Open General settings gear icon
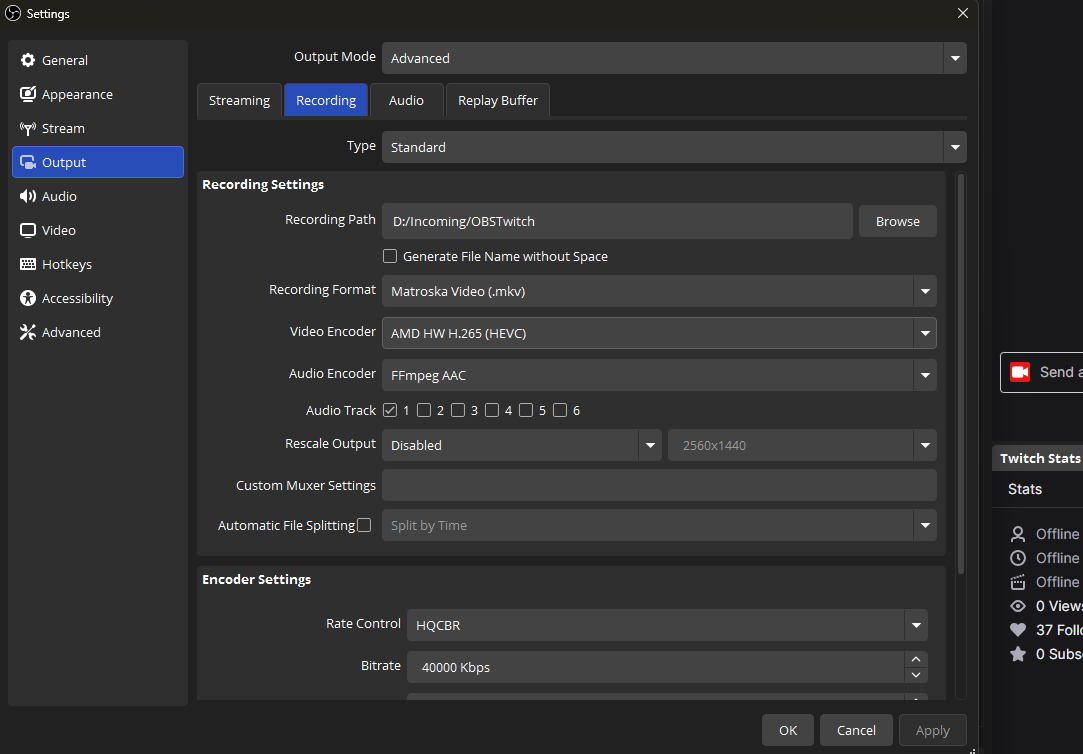This screenshot has width=1083, height=754. 28,61
